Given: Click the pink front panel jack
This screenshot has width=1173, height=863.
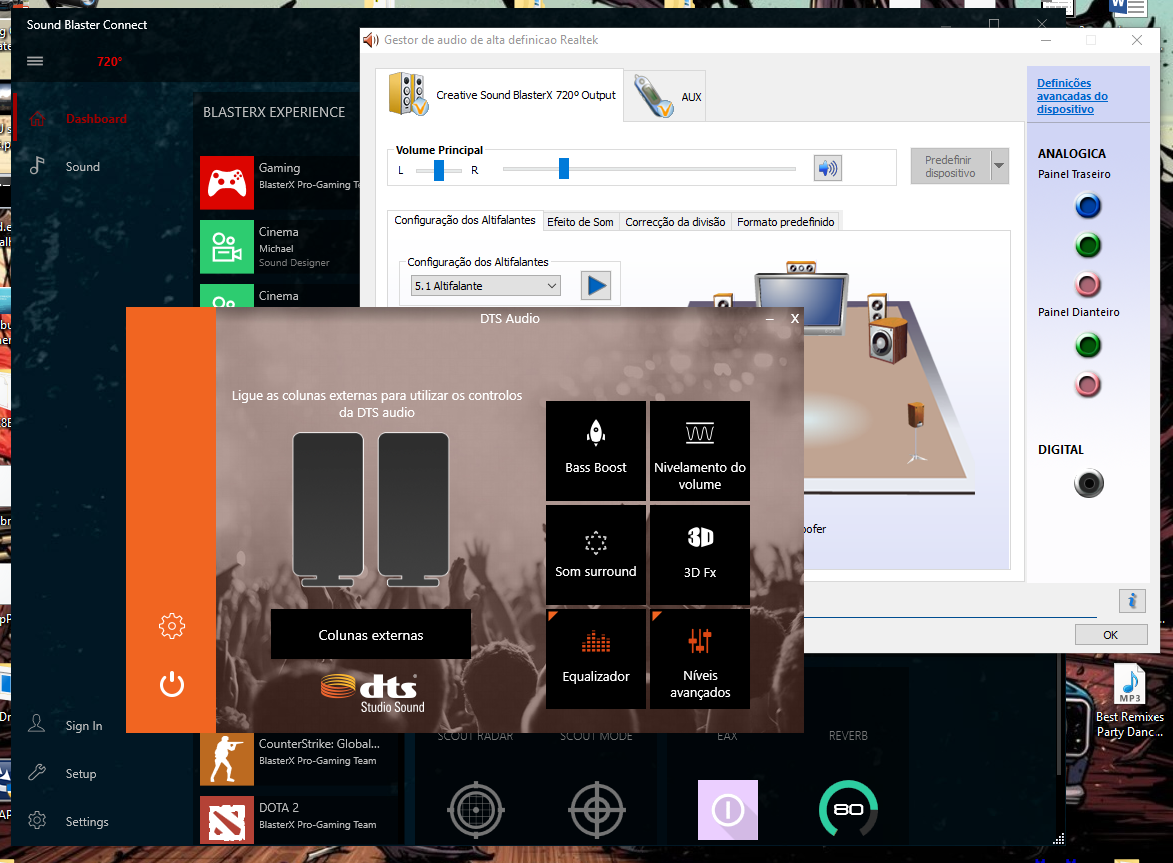Looking at the screenshot, I should pos(1088,385).
